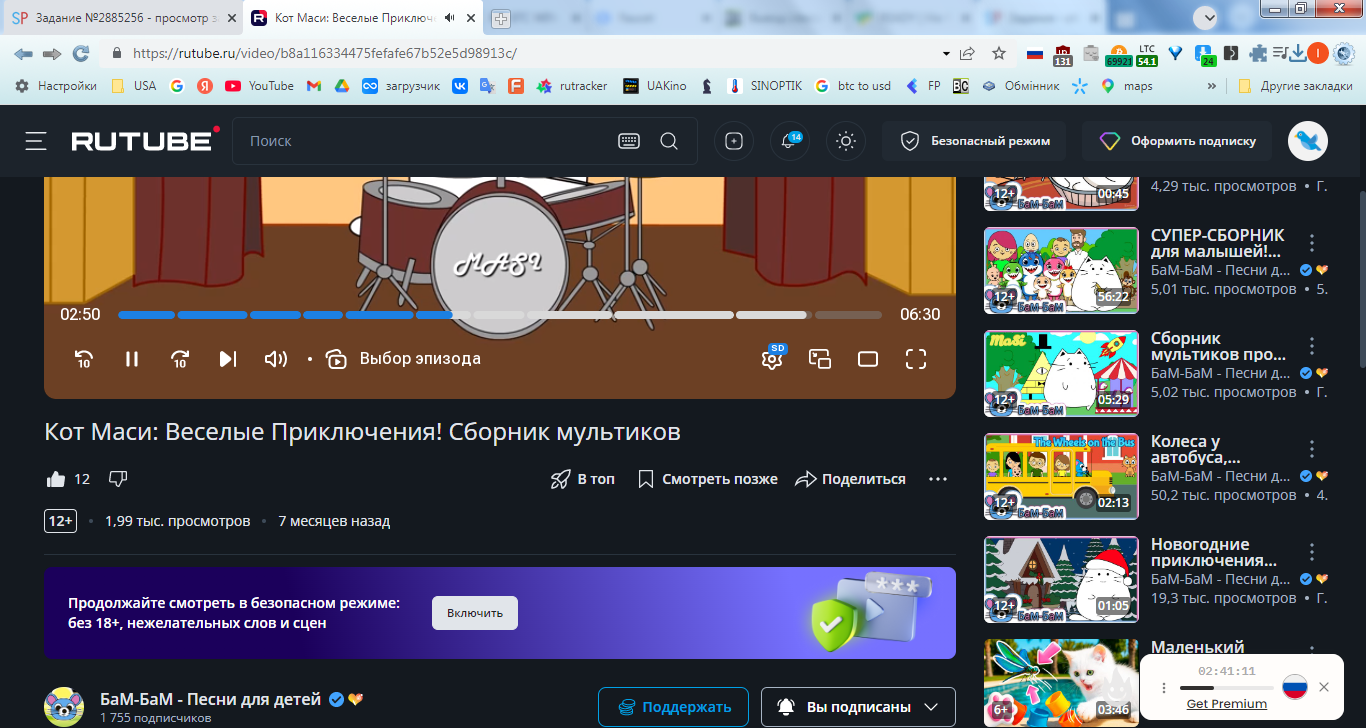Click Оформить подписку button
The image size is (1366, 728).
[x=1177, y=141]
